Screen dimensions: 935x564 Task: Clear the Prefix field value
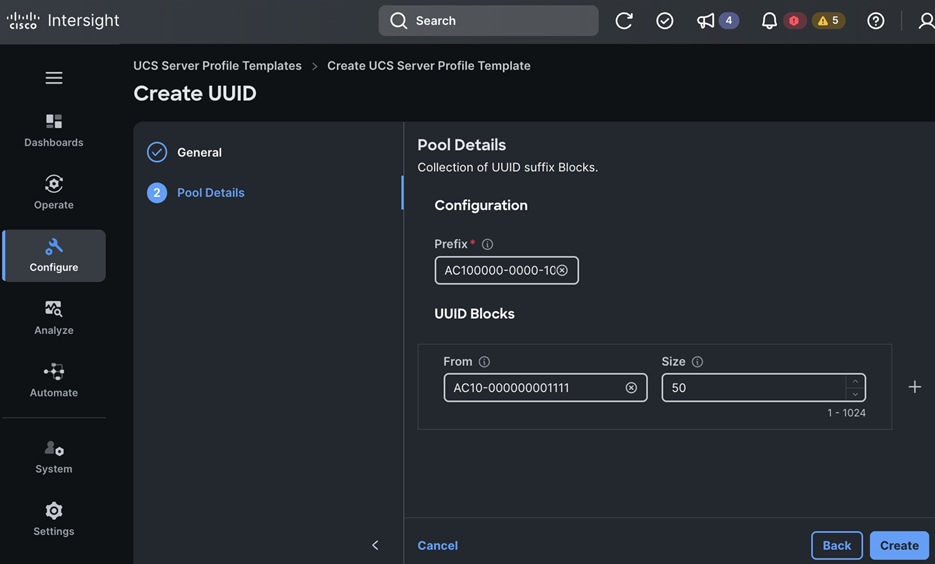click(562, 270)
